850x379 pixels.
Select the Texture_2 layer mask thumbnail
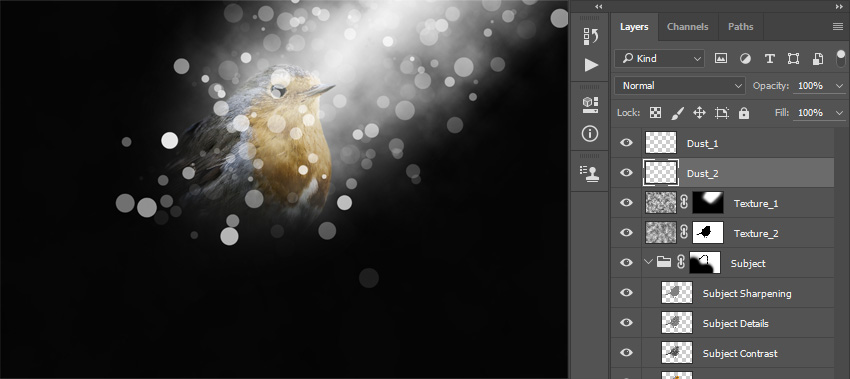point(708,233)
